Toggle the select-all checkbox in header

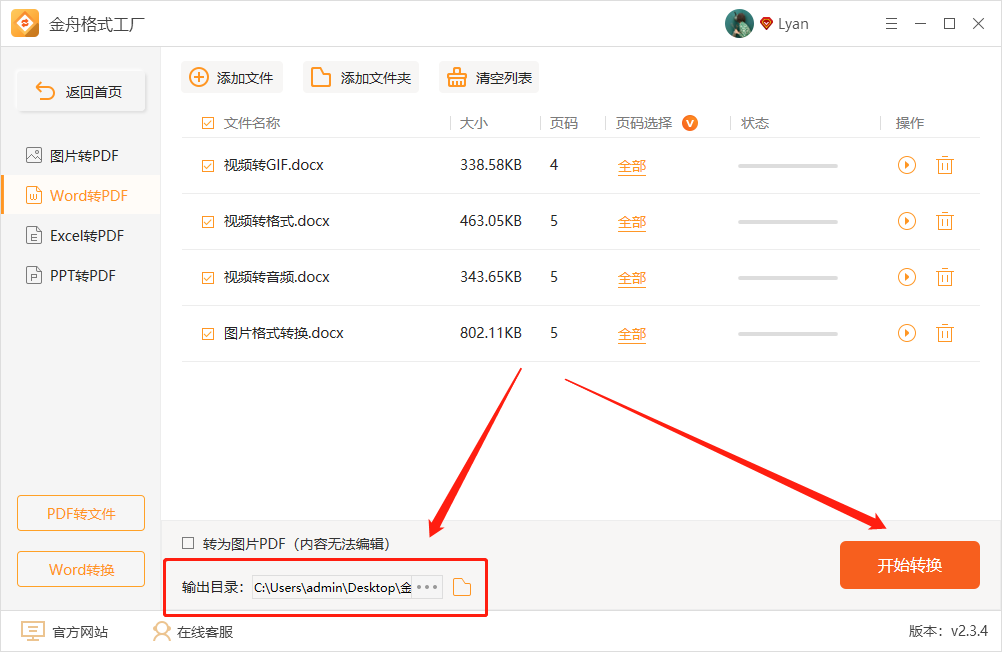point(207,122)
